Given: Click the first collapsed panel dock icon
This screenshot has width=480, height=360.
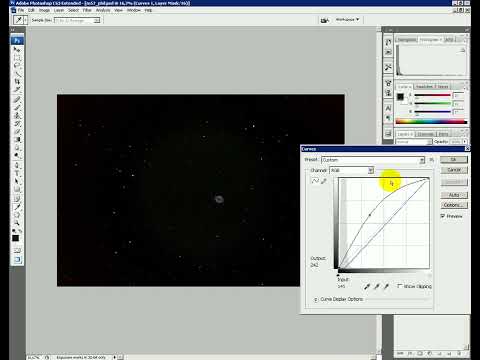Looking at the screenshot, I should coord(388,42).
